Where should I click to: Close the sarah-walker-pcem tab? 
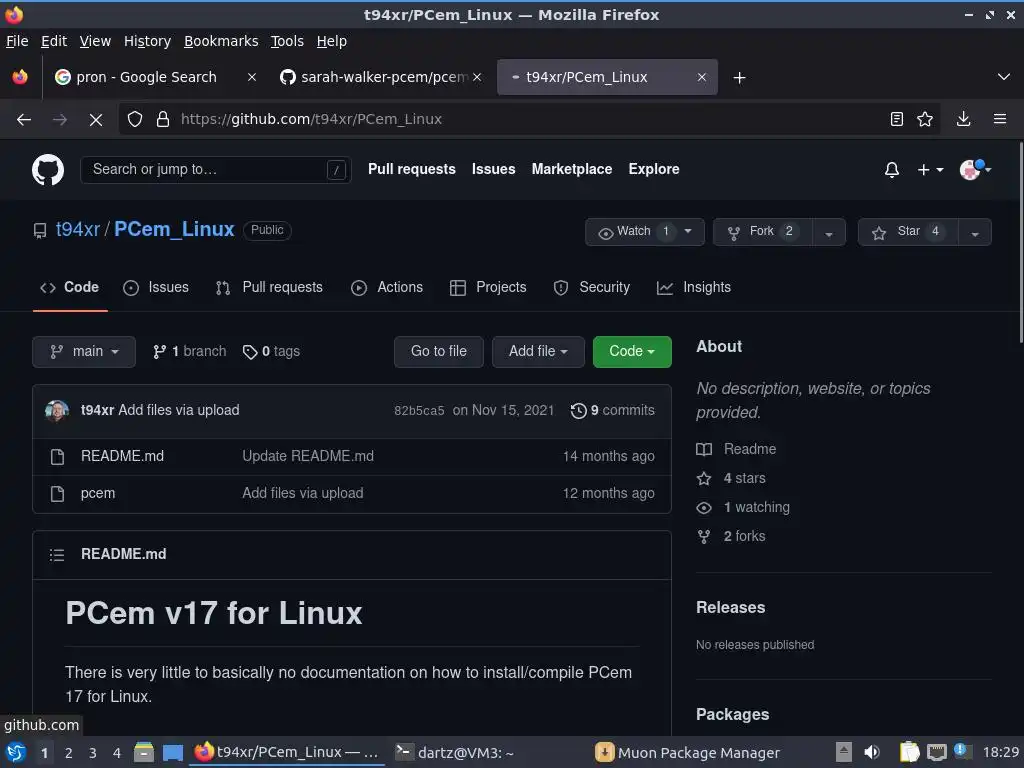pyautogui.click(x=477, y=77)
